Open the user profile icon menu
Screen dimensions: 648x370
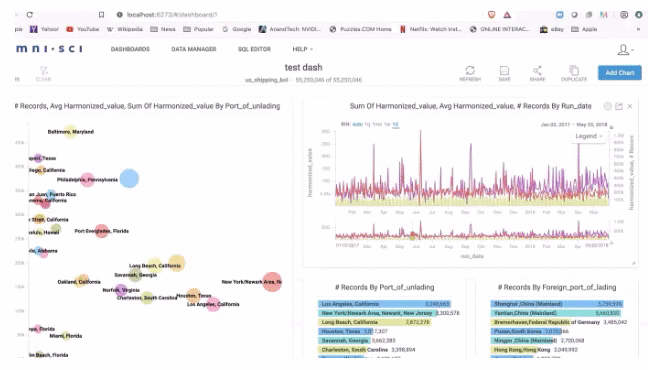pyautogui.click(x=625, y=50)
